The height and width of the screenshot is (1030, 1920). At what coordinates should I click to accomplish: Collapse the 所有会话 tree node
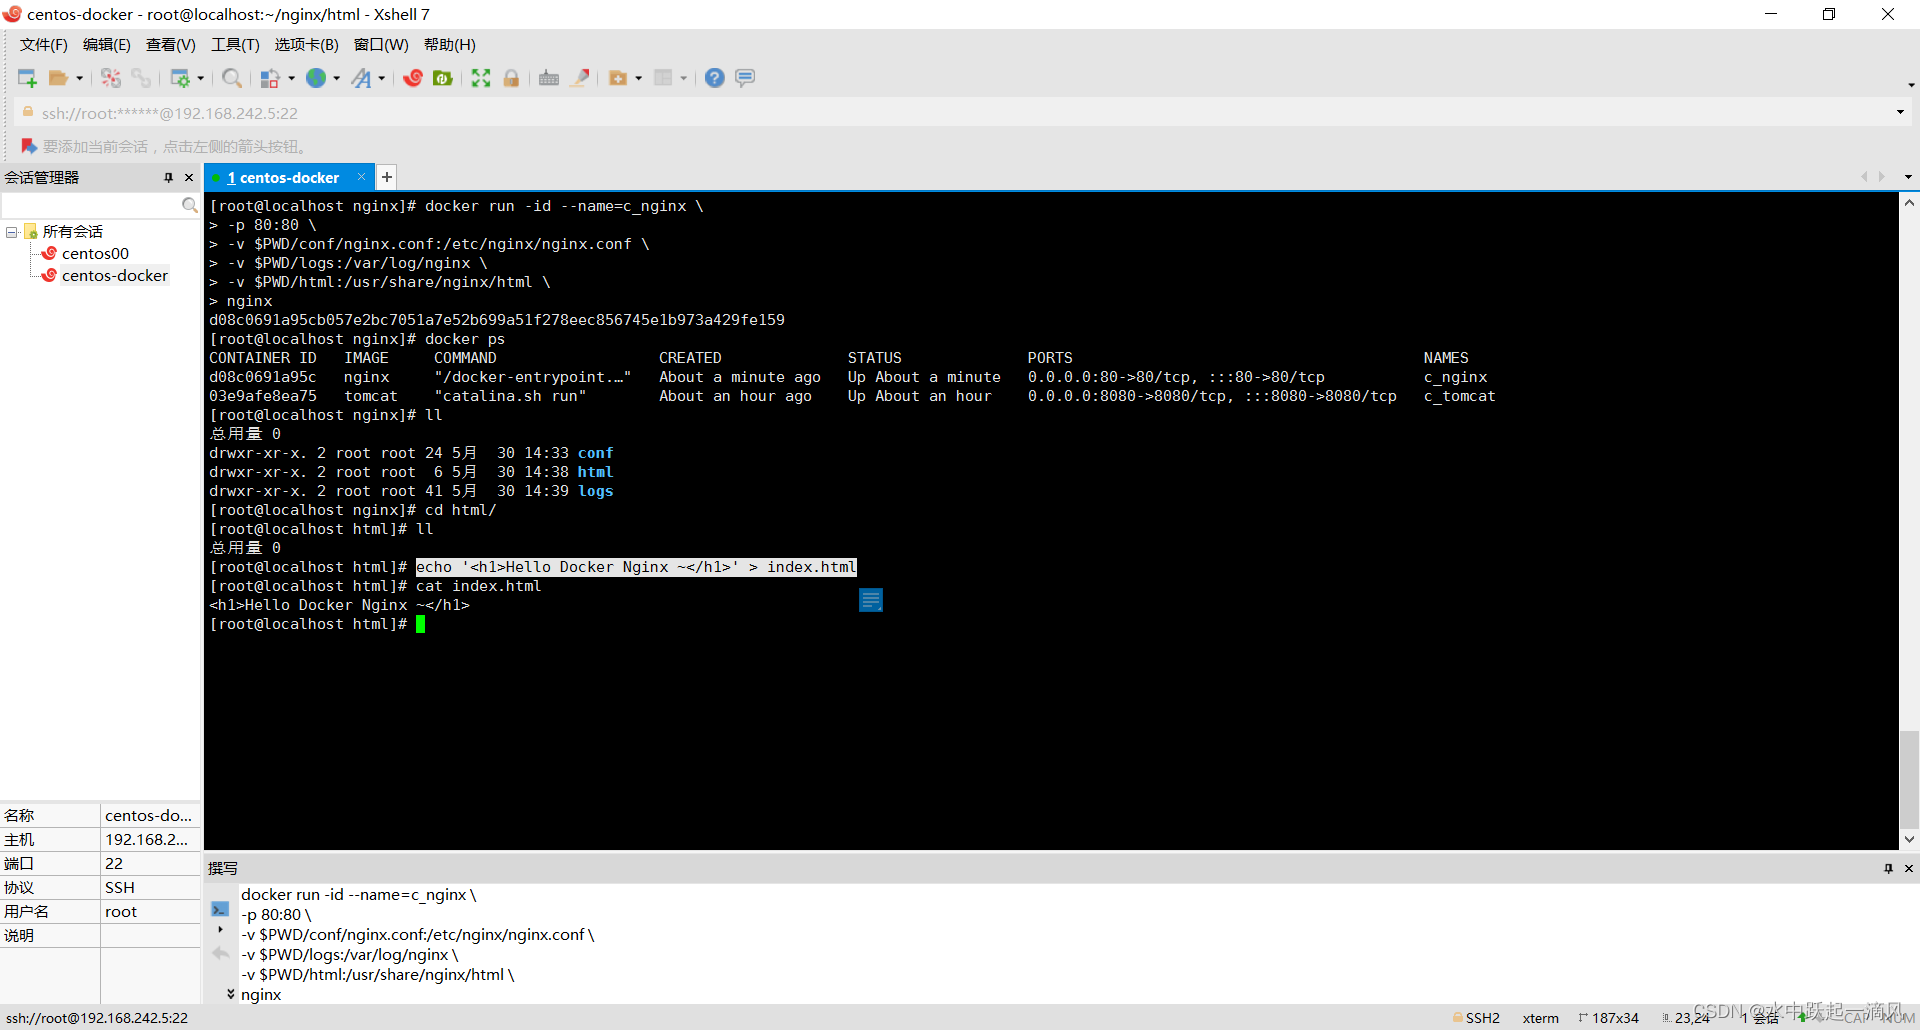[11, 232]
